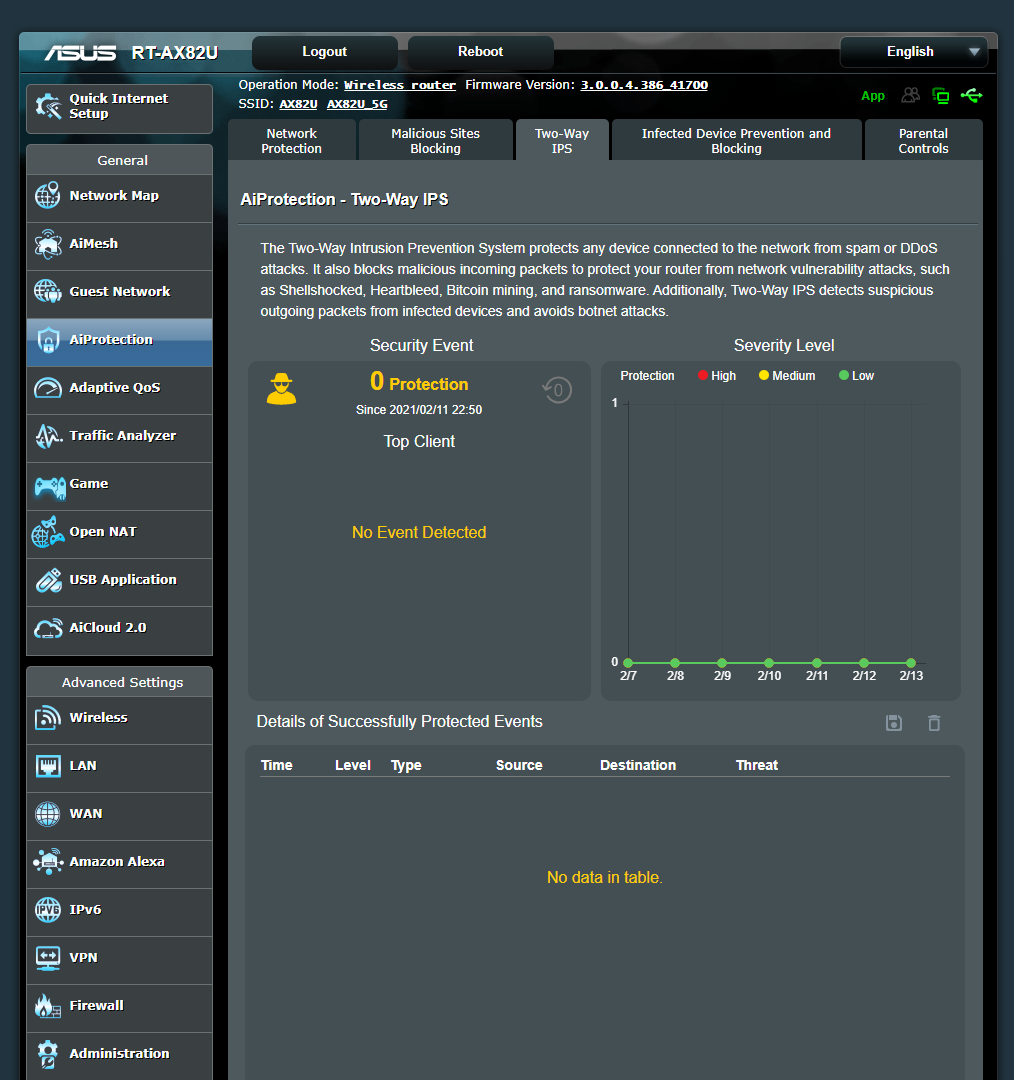Sort events by Level column header

click(x=353, y=765)
